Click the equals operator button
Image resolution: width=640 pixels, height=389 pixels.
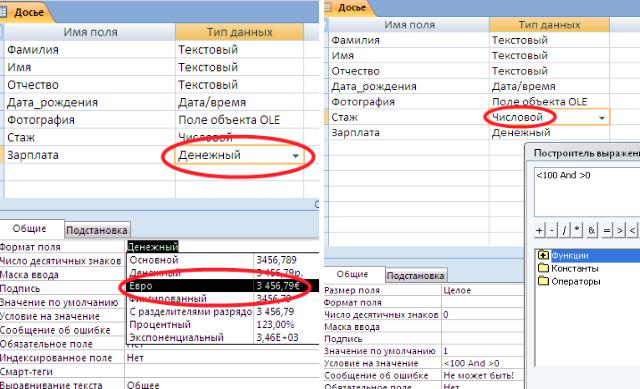pyautogui.click(x=607, y=231)
